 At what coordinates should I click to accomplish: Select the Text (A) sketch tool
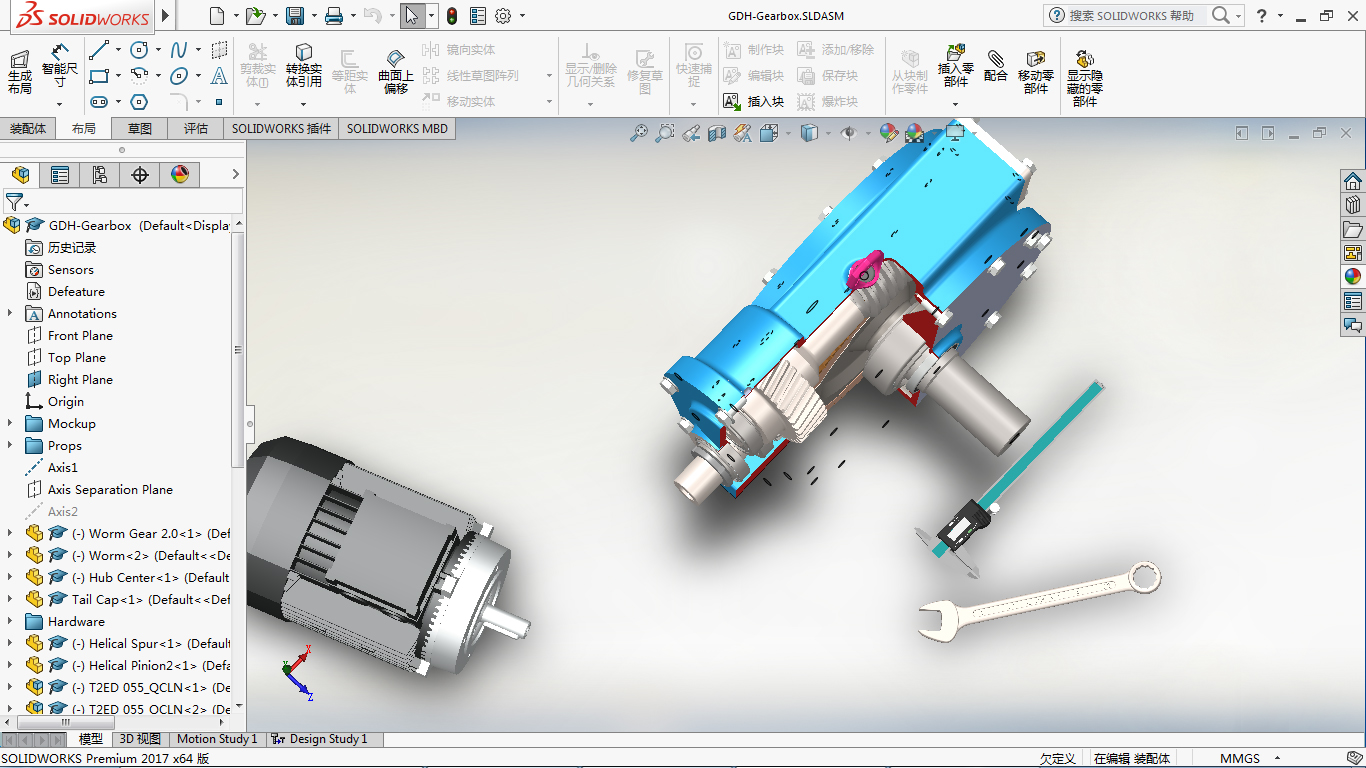click(x=219, y=76)
